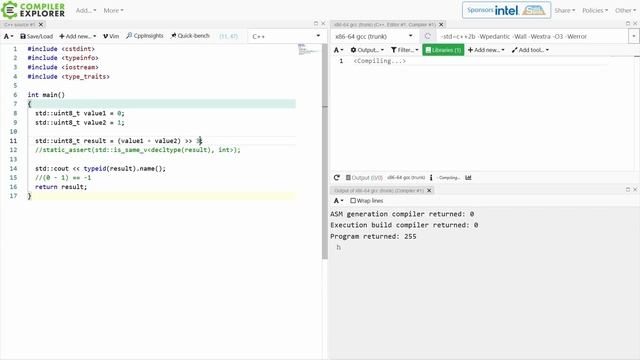The height and width of the screenshot is (360, 640).
Task: Open the Share menu
Action: 564,10
